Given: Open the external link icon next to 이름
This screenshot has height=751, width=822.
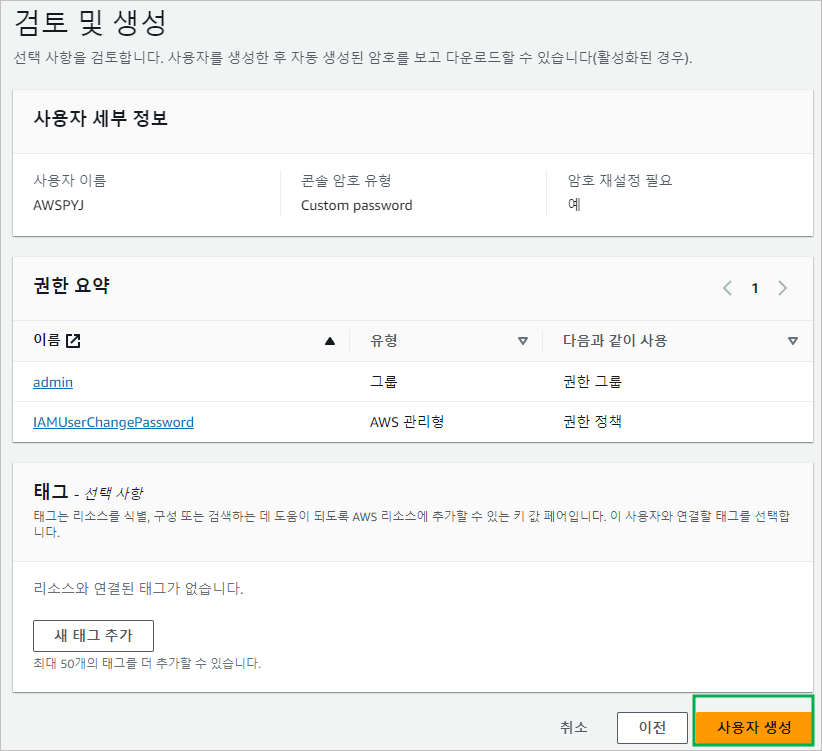Looking at the screenshot, I should click(73, 341).
